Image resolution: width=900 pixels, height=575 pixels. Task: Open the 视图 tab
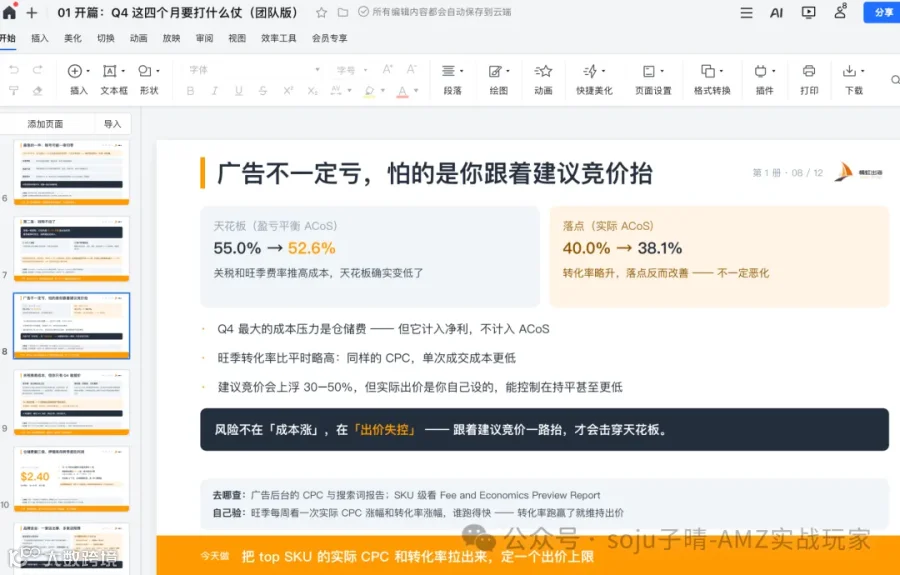pos(237,38)
